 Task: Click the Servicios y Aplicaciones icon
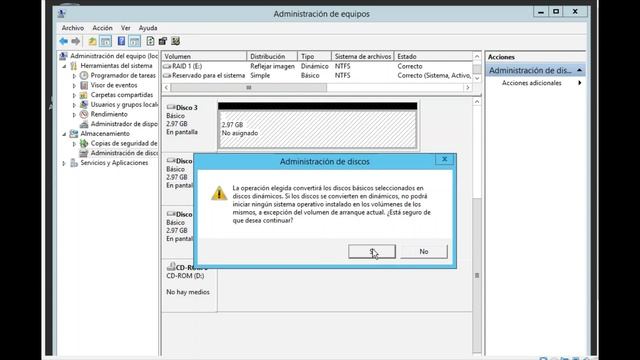click(74, 163)
